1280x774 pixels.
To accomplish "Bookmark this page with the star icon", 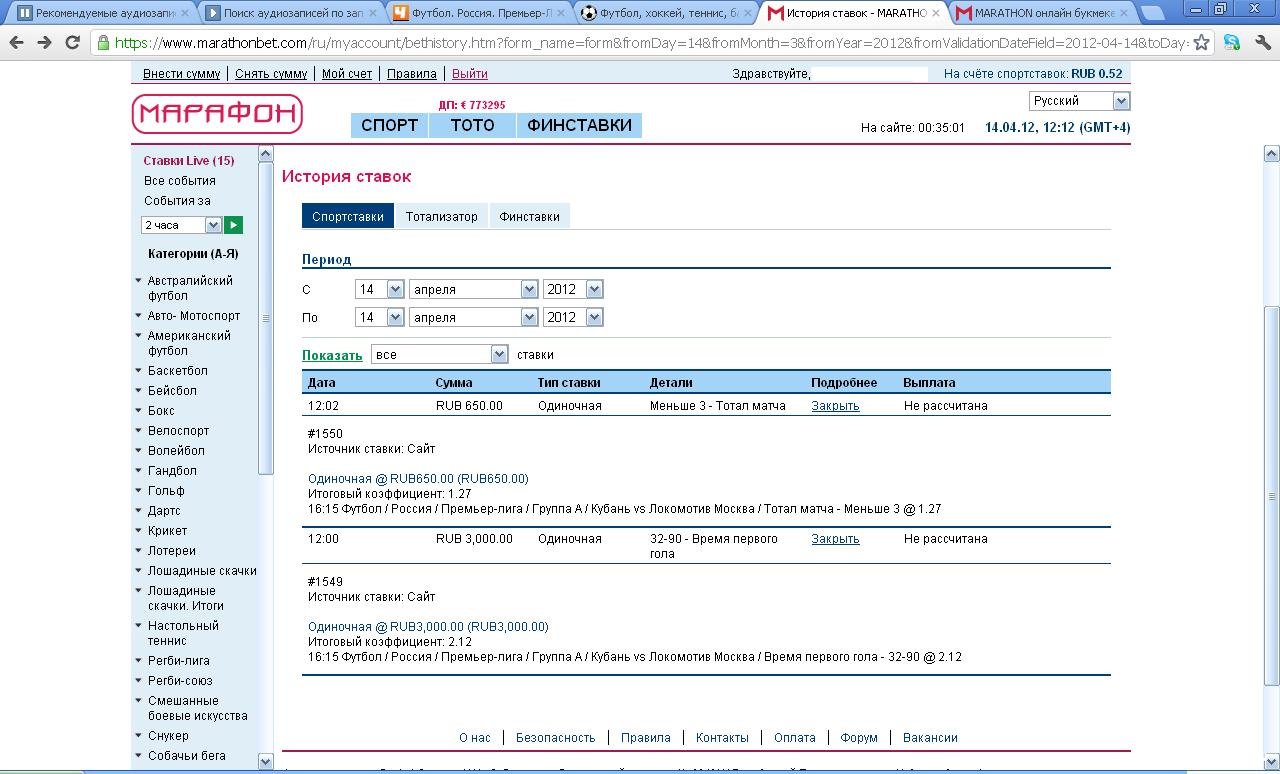I will click(1201, 43).
